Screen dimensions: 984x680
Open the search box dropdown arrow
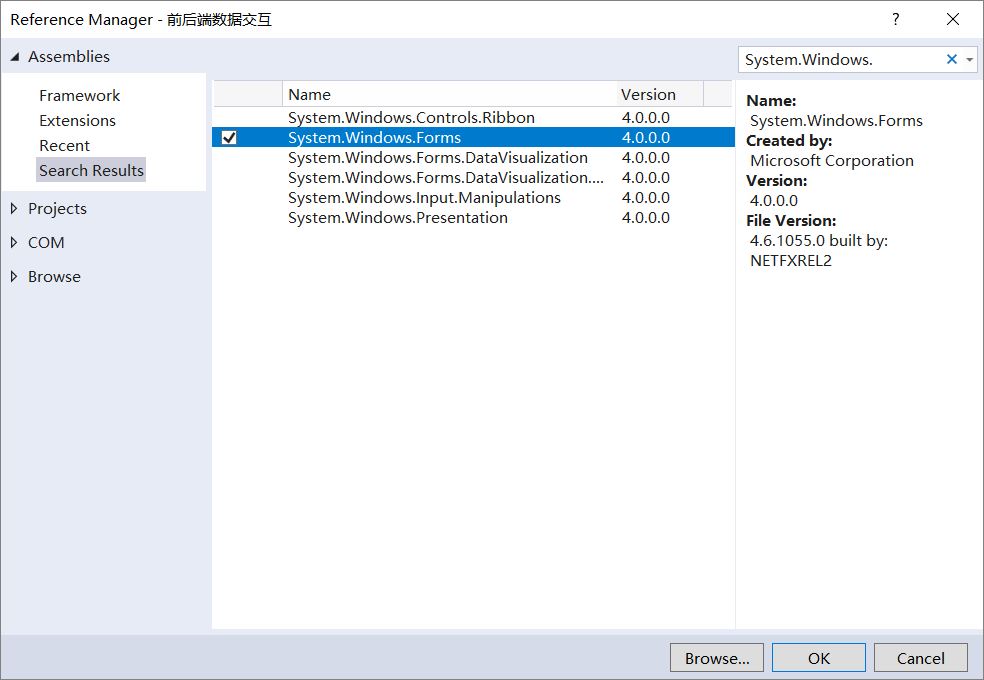pyautogui.click(x=970, y=60)
